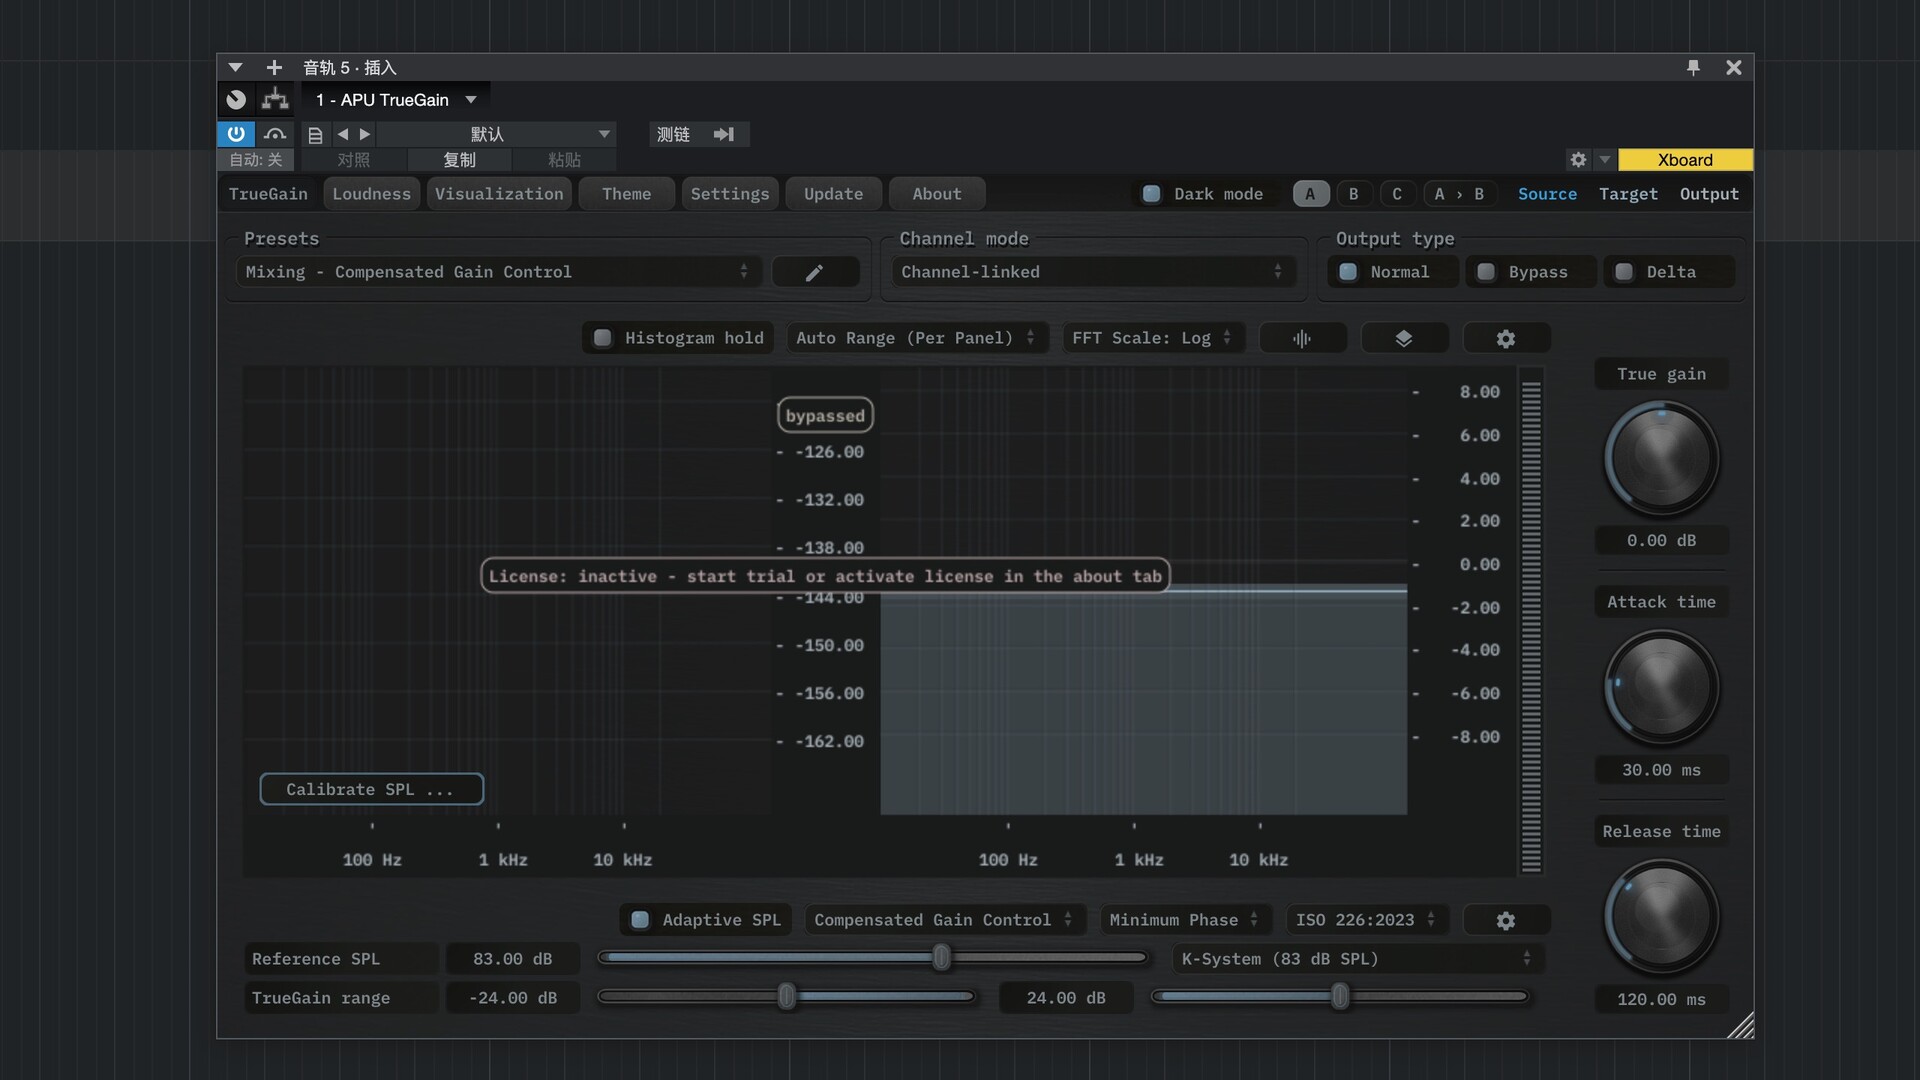The image size is (1920, 1080).
Task: Expand the FFT Scale: Log dropdown
Action: [x=1152, y=338]
